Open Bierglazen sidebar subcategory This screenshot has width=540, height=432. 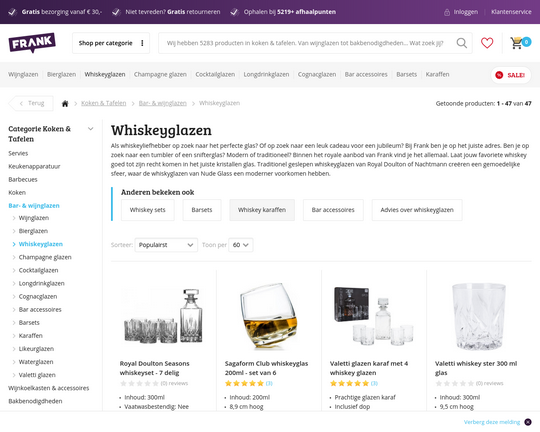coord(33,231)
